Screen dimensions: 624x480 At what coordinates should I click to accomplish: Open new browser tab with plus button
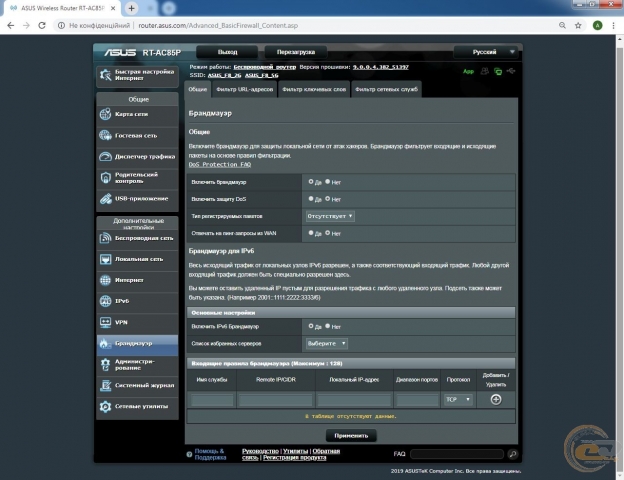pyautogui.click(x=131, y=8)
